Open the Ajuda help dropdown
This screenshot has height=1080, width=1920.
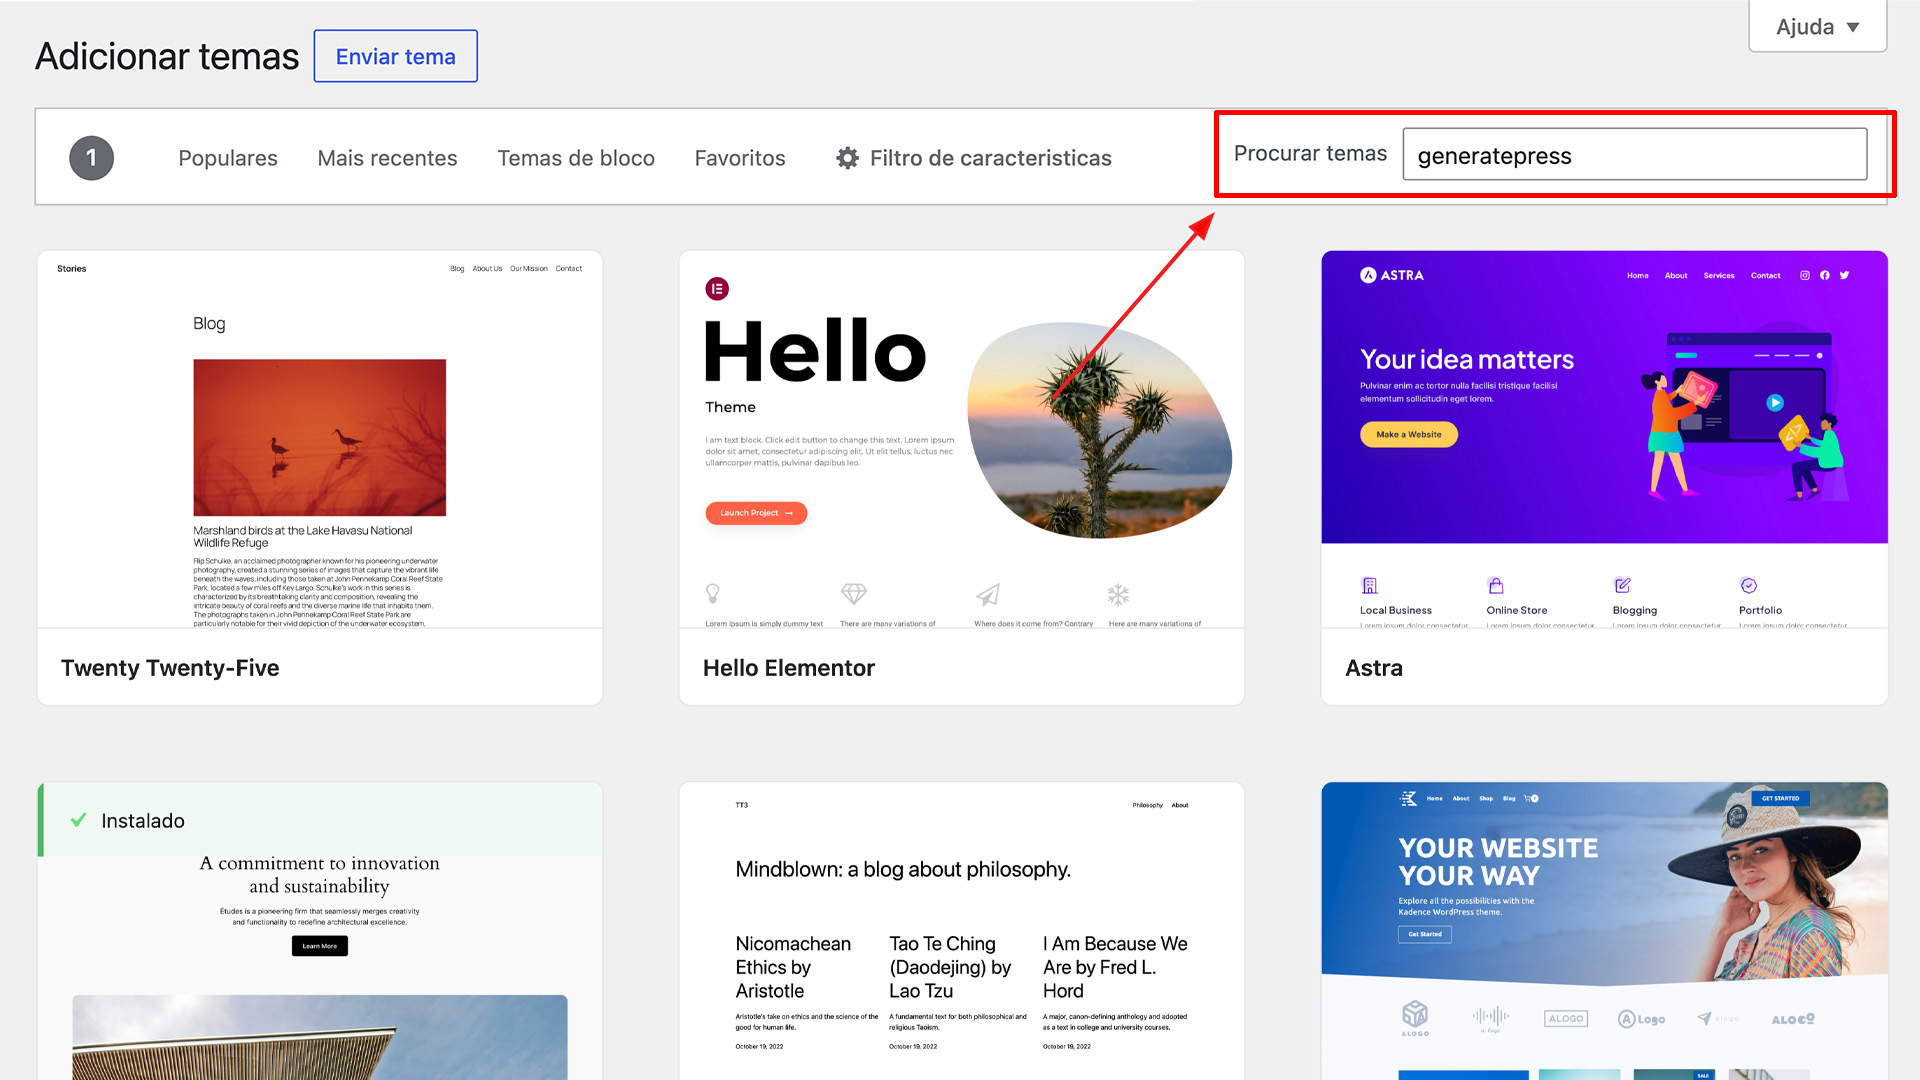(1817, 27)
